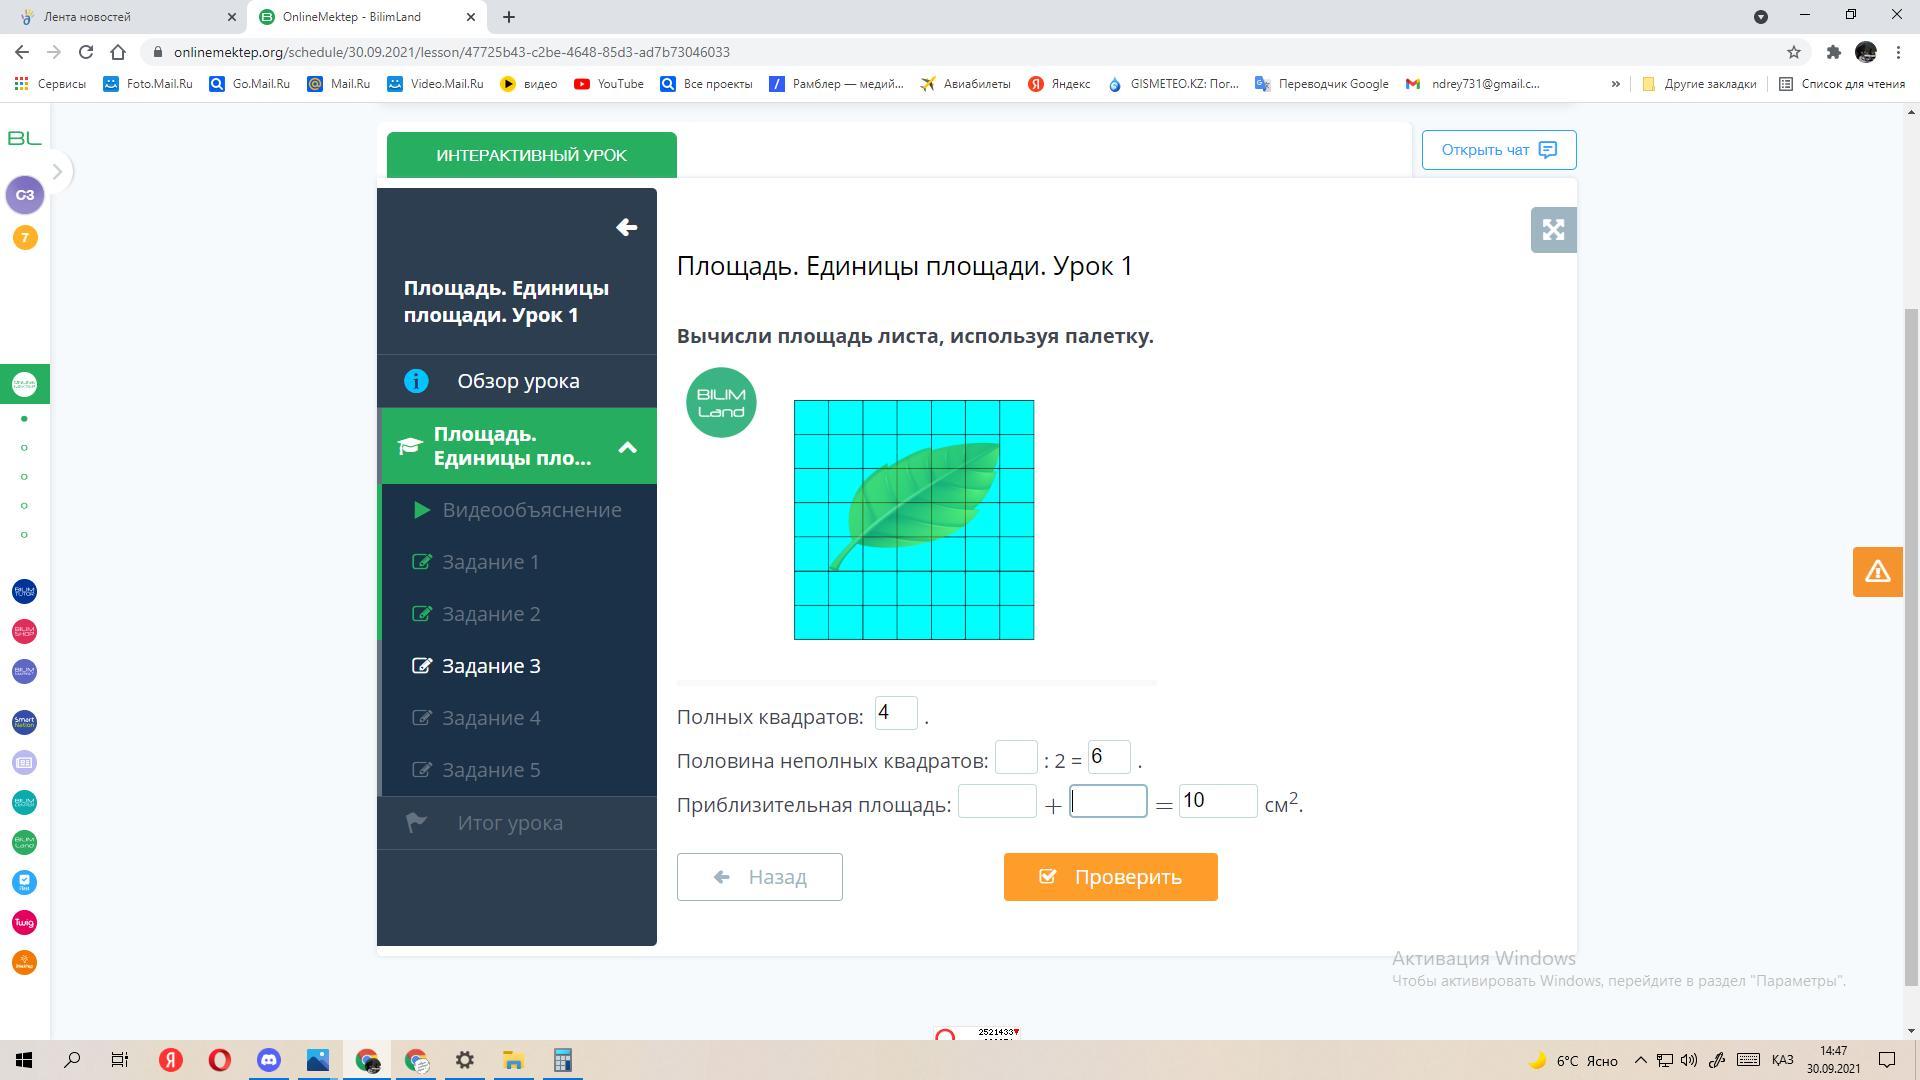
Task: Show hidden system tray icons
Action: pyautogui.click(x=1640, y=1060)
